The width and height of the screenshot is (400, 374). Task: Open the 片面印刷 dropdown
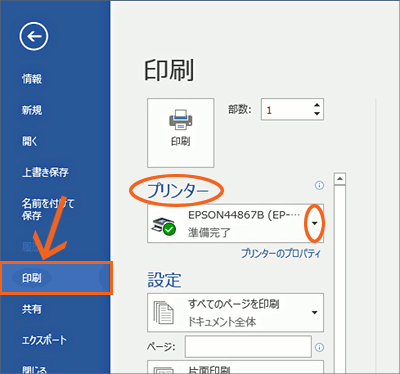click(235, 367)
